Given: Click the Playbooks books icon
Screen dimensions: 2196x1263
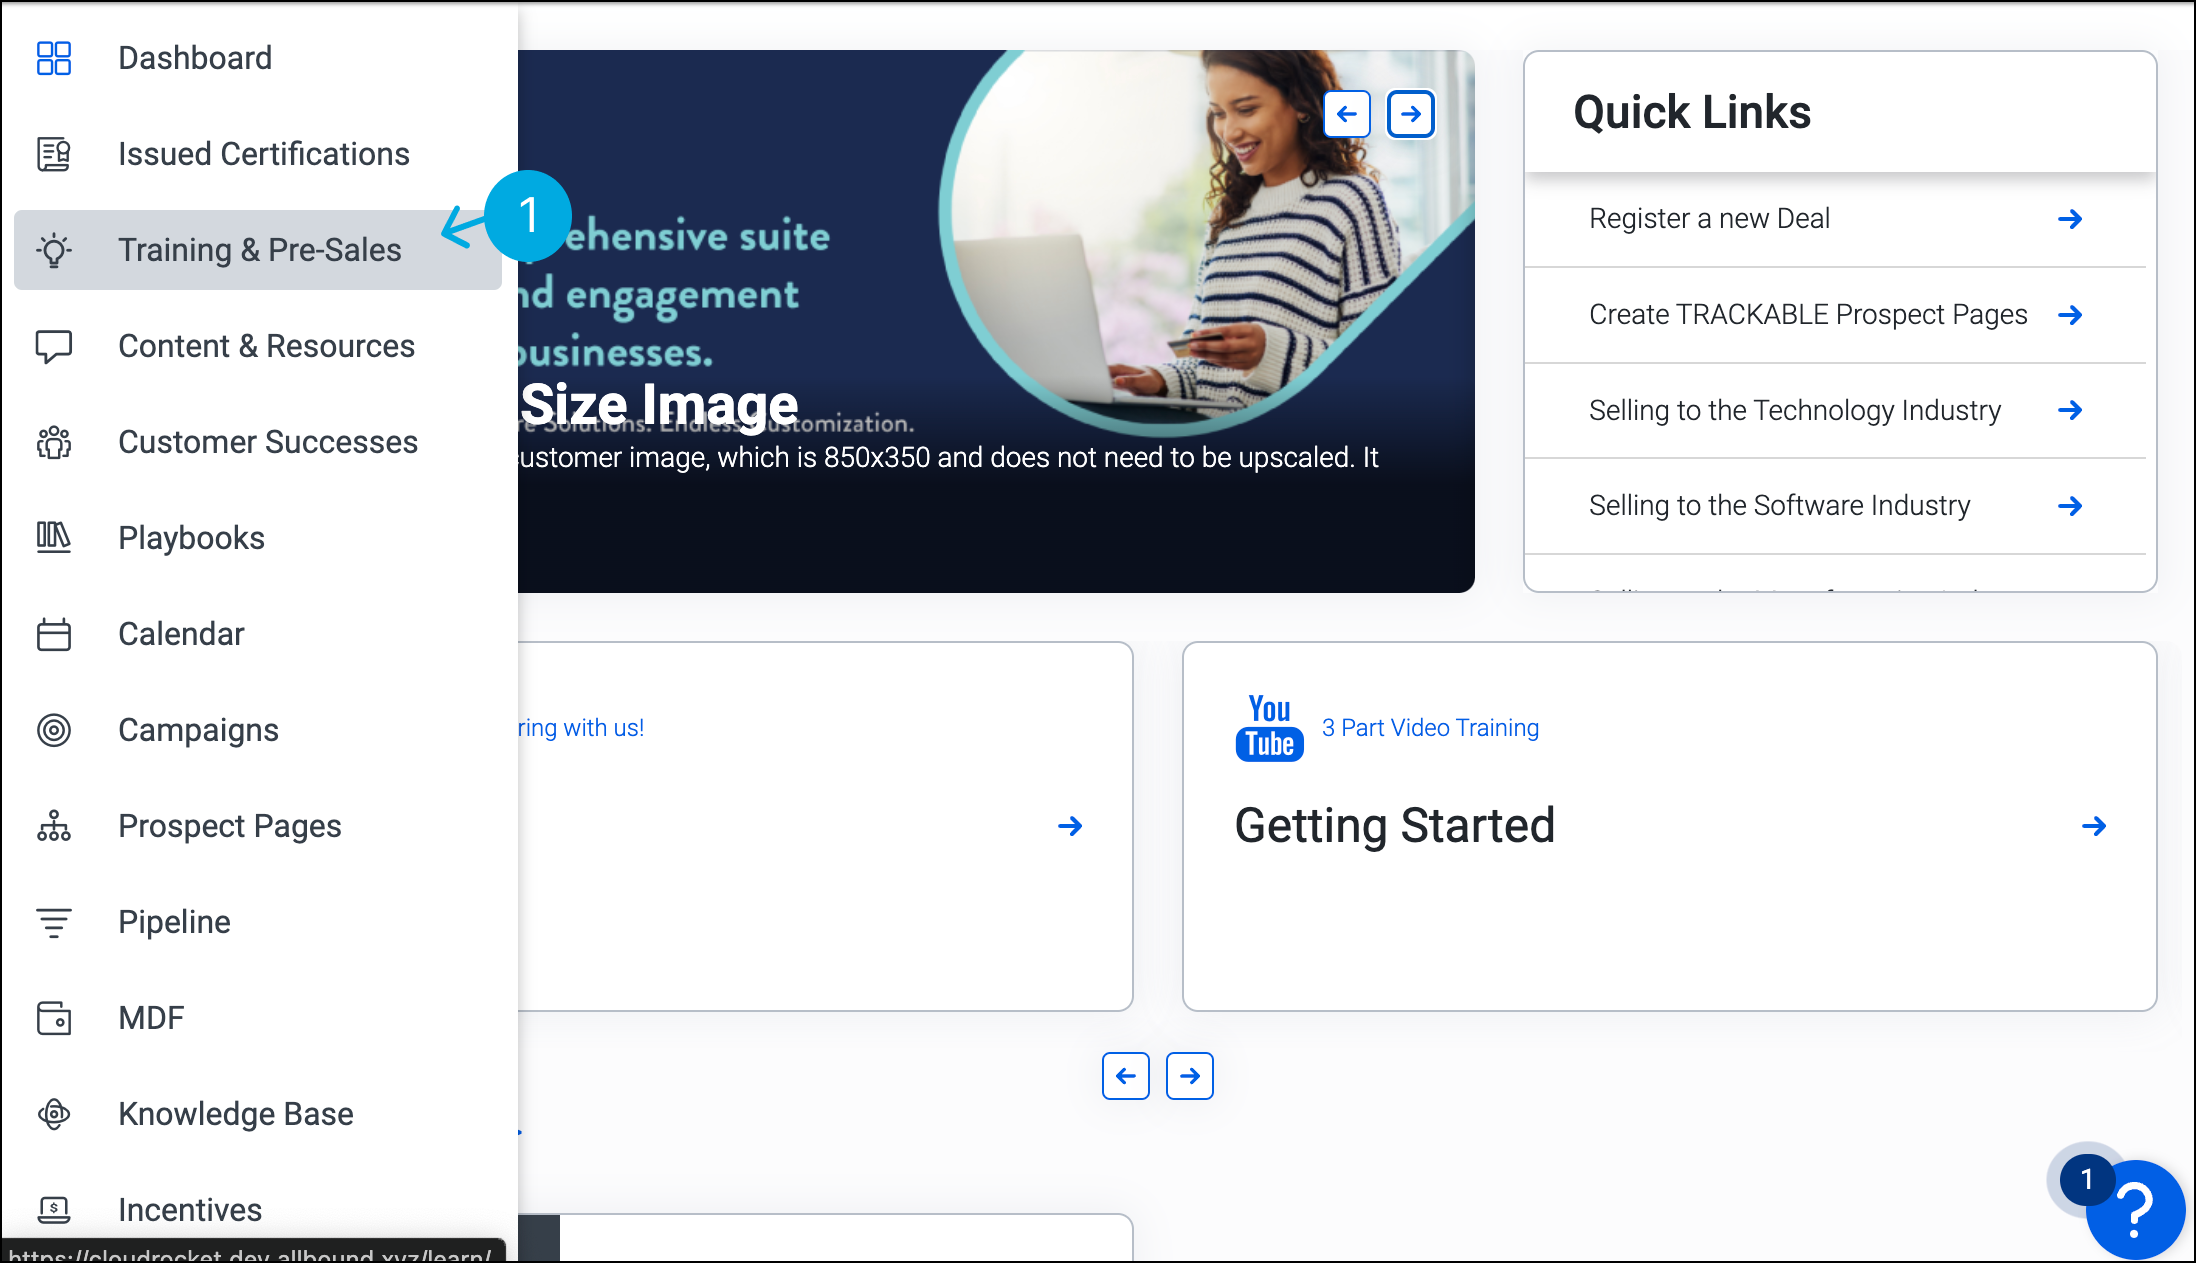Looking at the screenshot, I should pyautogui.click(x=54, y=538).
